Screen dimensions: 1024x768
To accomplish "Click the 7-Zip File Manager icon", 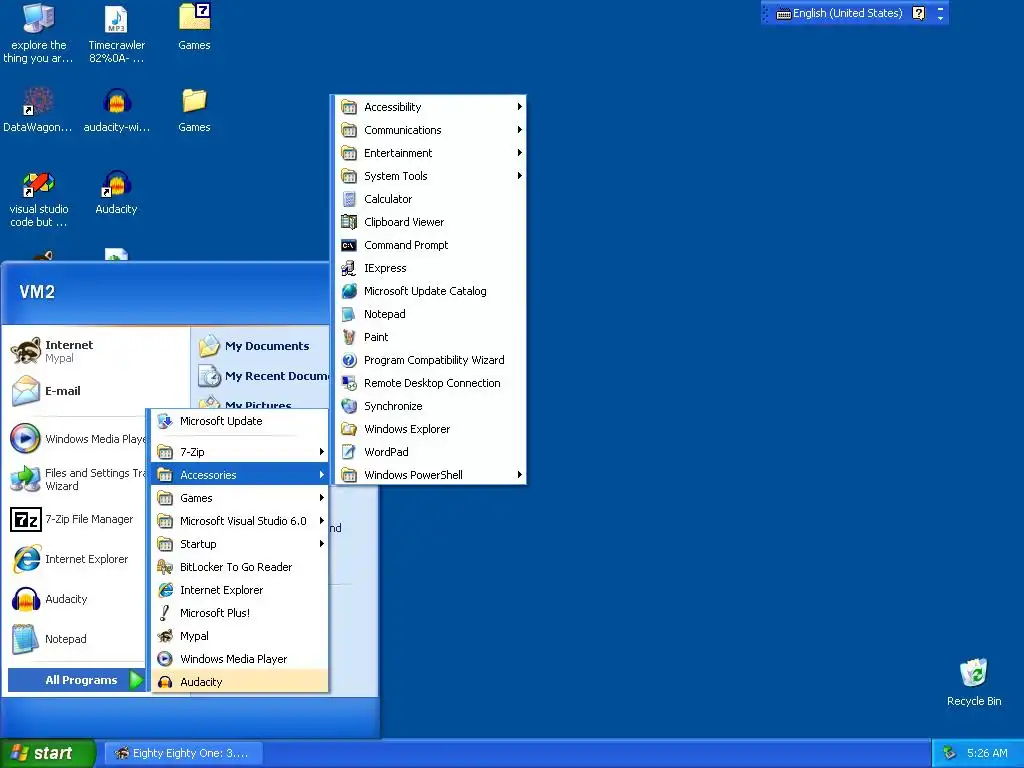I will tap(26, 520).
